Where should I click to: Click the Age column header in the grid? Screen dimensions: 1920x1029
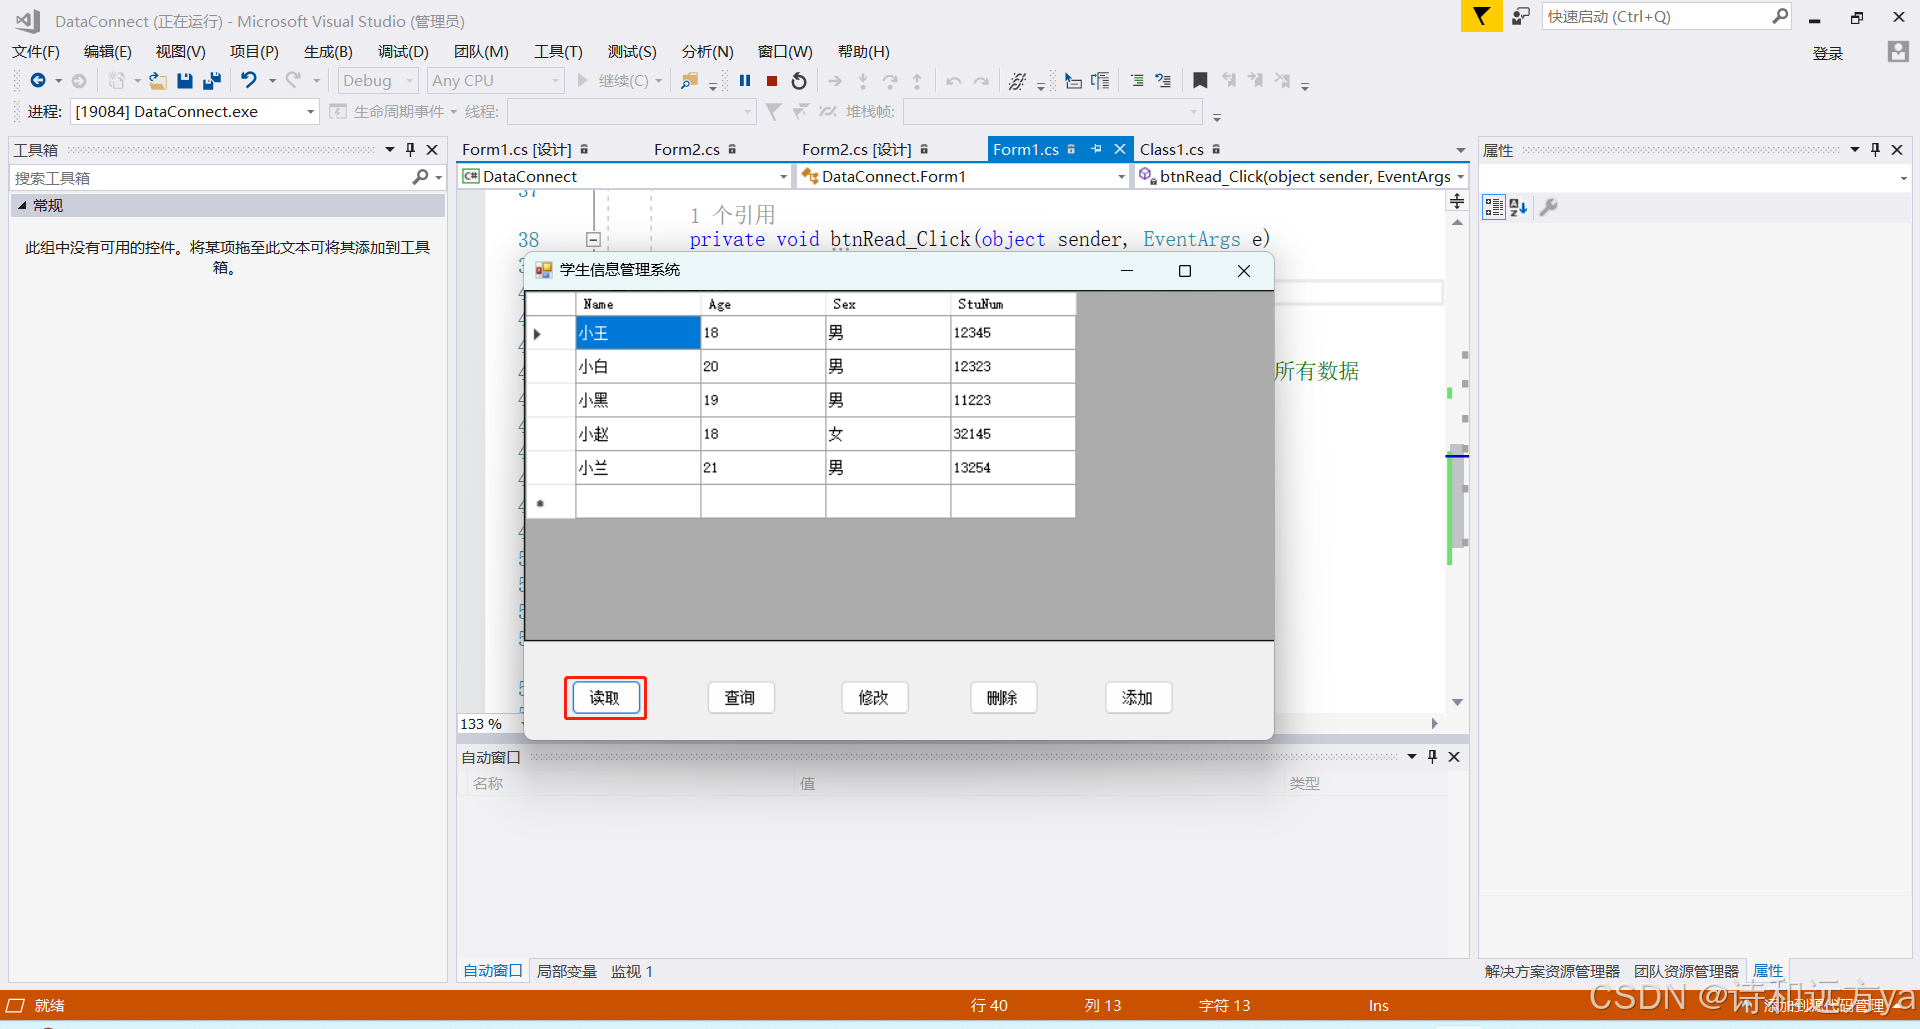point(763,304)
